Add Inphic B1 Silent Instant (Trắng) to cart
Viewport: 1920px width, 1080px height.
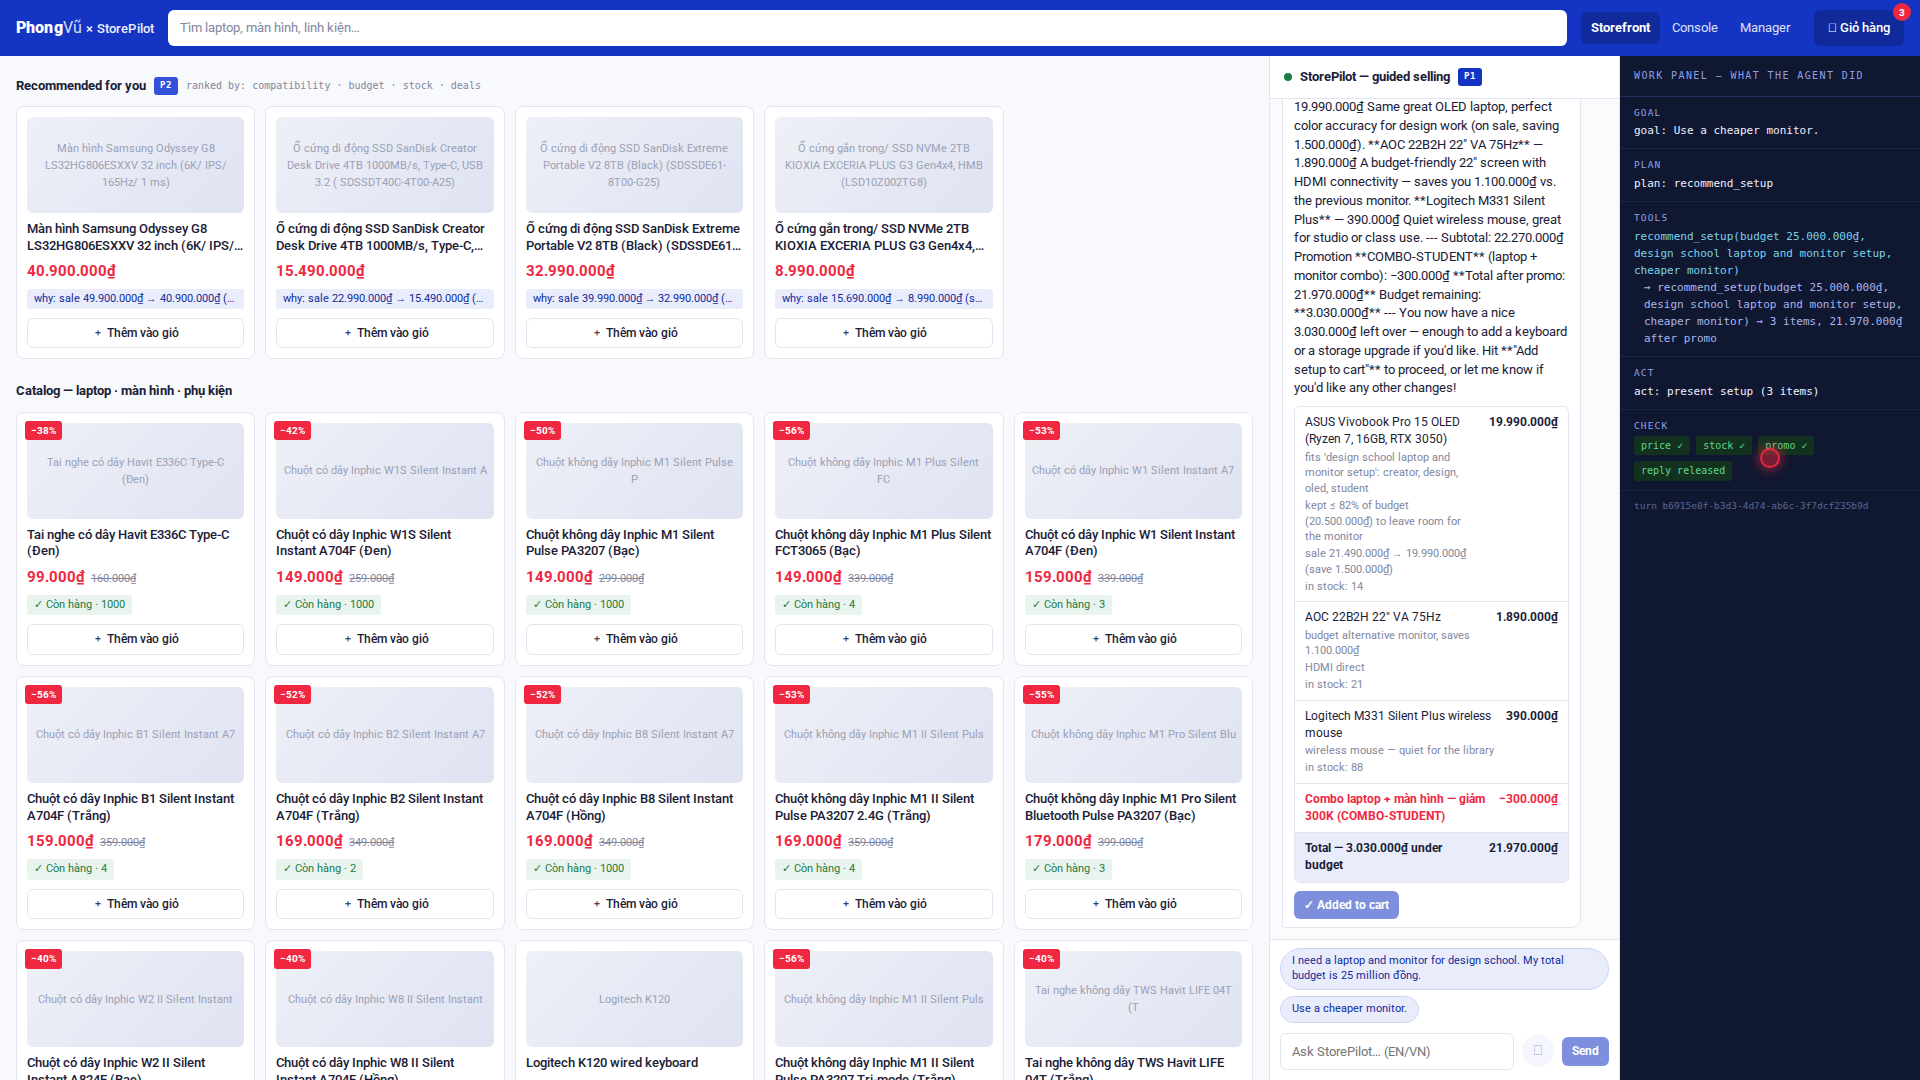pyautogui.click(x=135, y=904)
